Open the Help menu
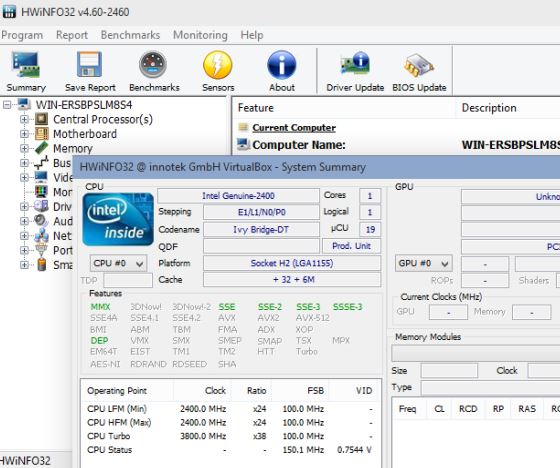 tap(252, 35)
